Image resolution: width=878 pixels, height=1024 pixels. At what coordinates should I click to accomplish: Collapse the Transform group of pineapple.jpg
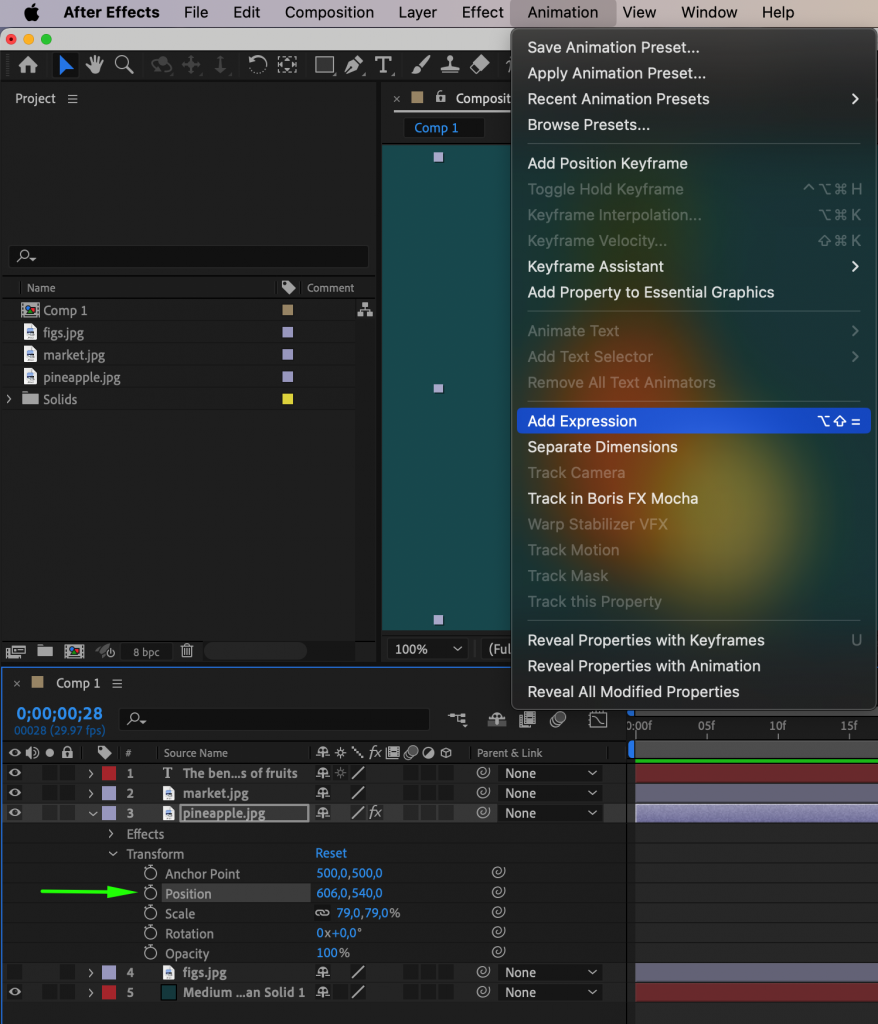(x=113, y=853)
